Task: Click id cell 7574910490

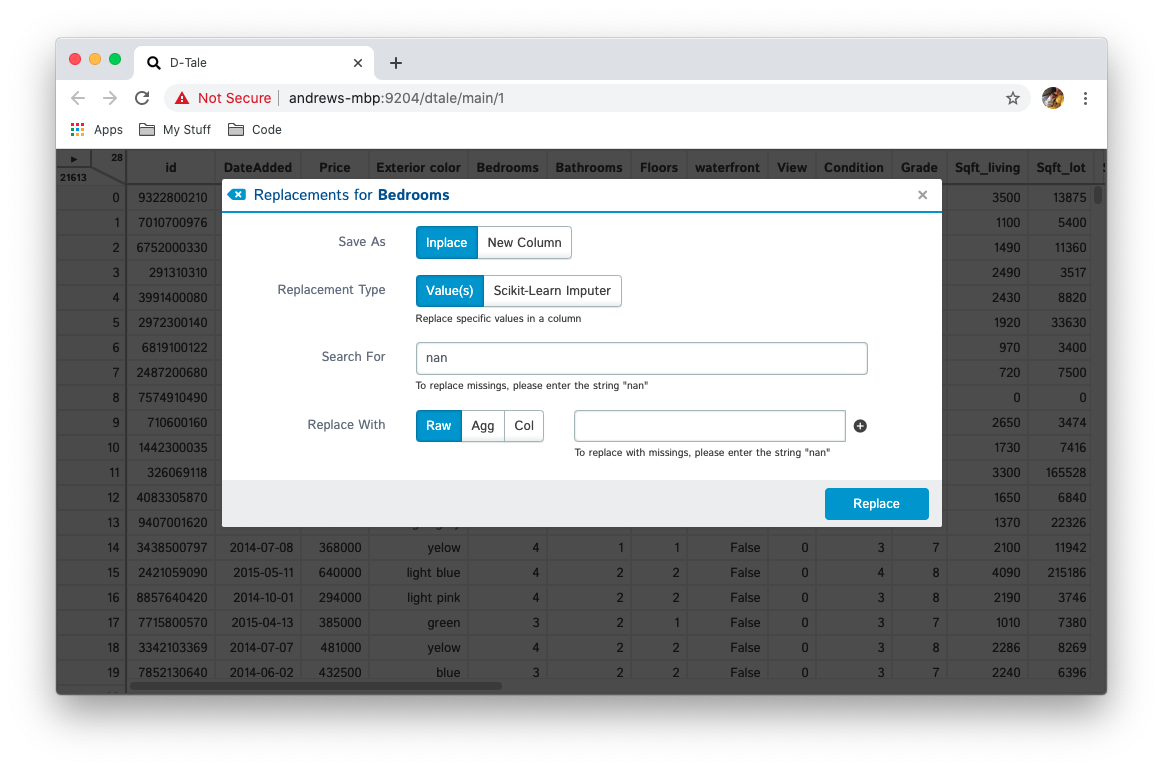Action: coord(172,397)
